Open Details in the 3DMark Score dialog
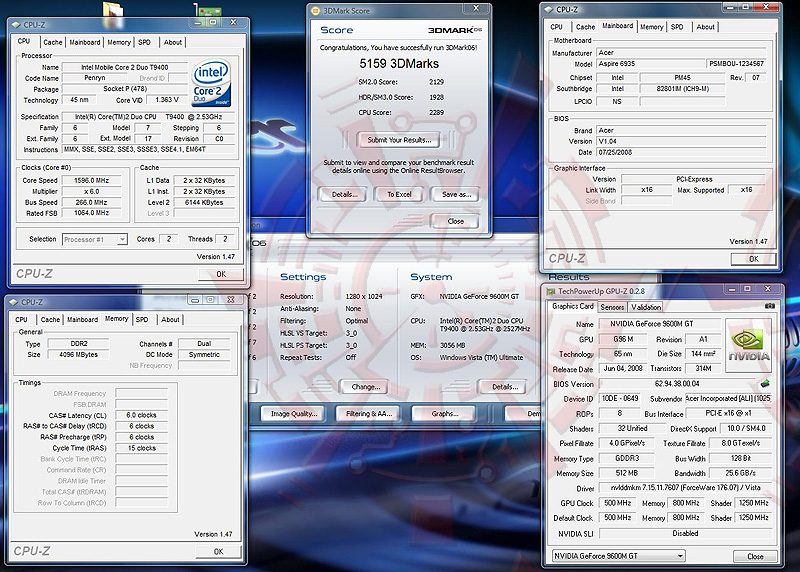Viewport: 800px width, 572px height. tap(344, 194)
